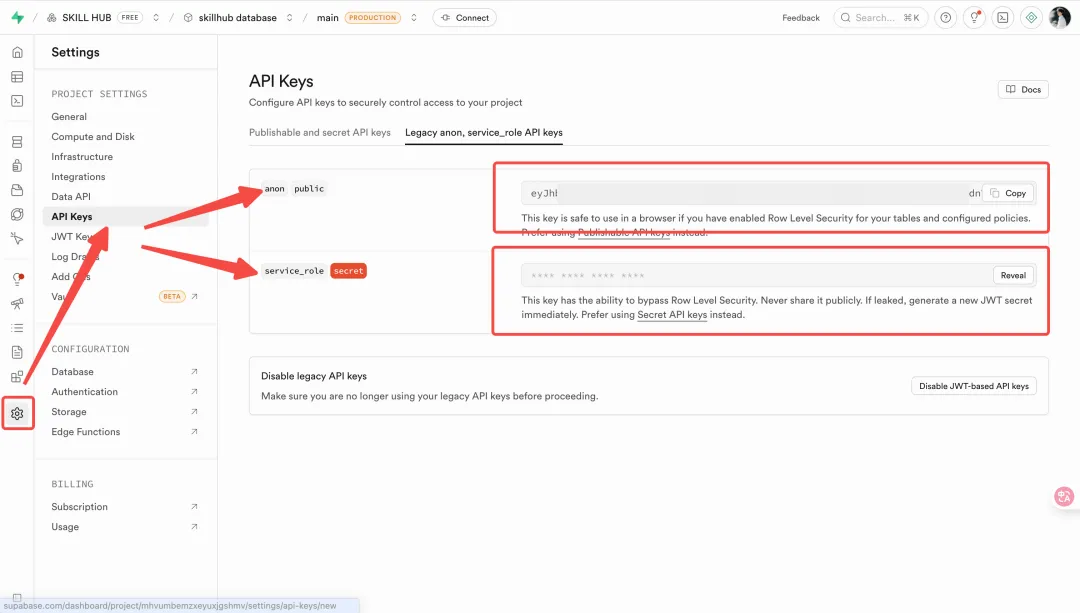Image resolution: width=1080 pixels, height=613 pixels.
Task: Expand the main branch selector
Action: pyautogui.click(x=414, y=18)
